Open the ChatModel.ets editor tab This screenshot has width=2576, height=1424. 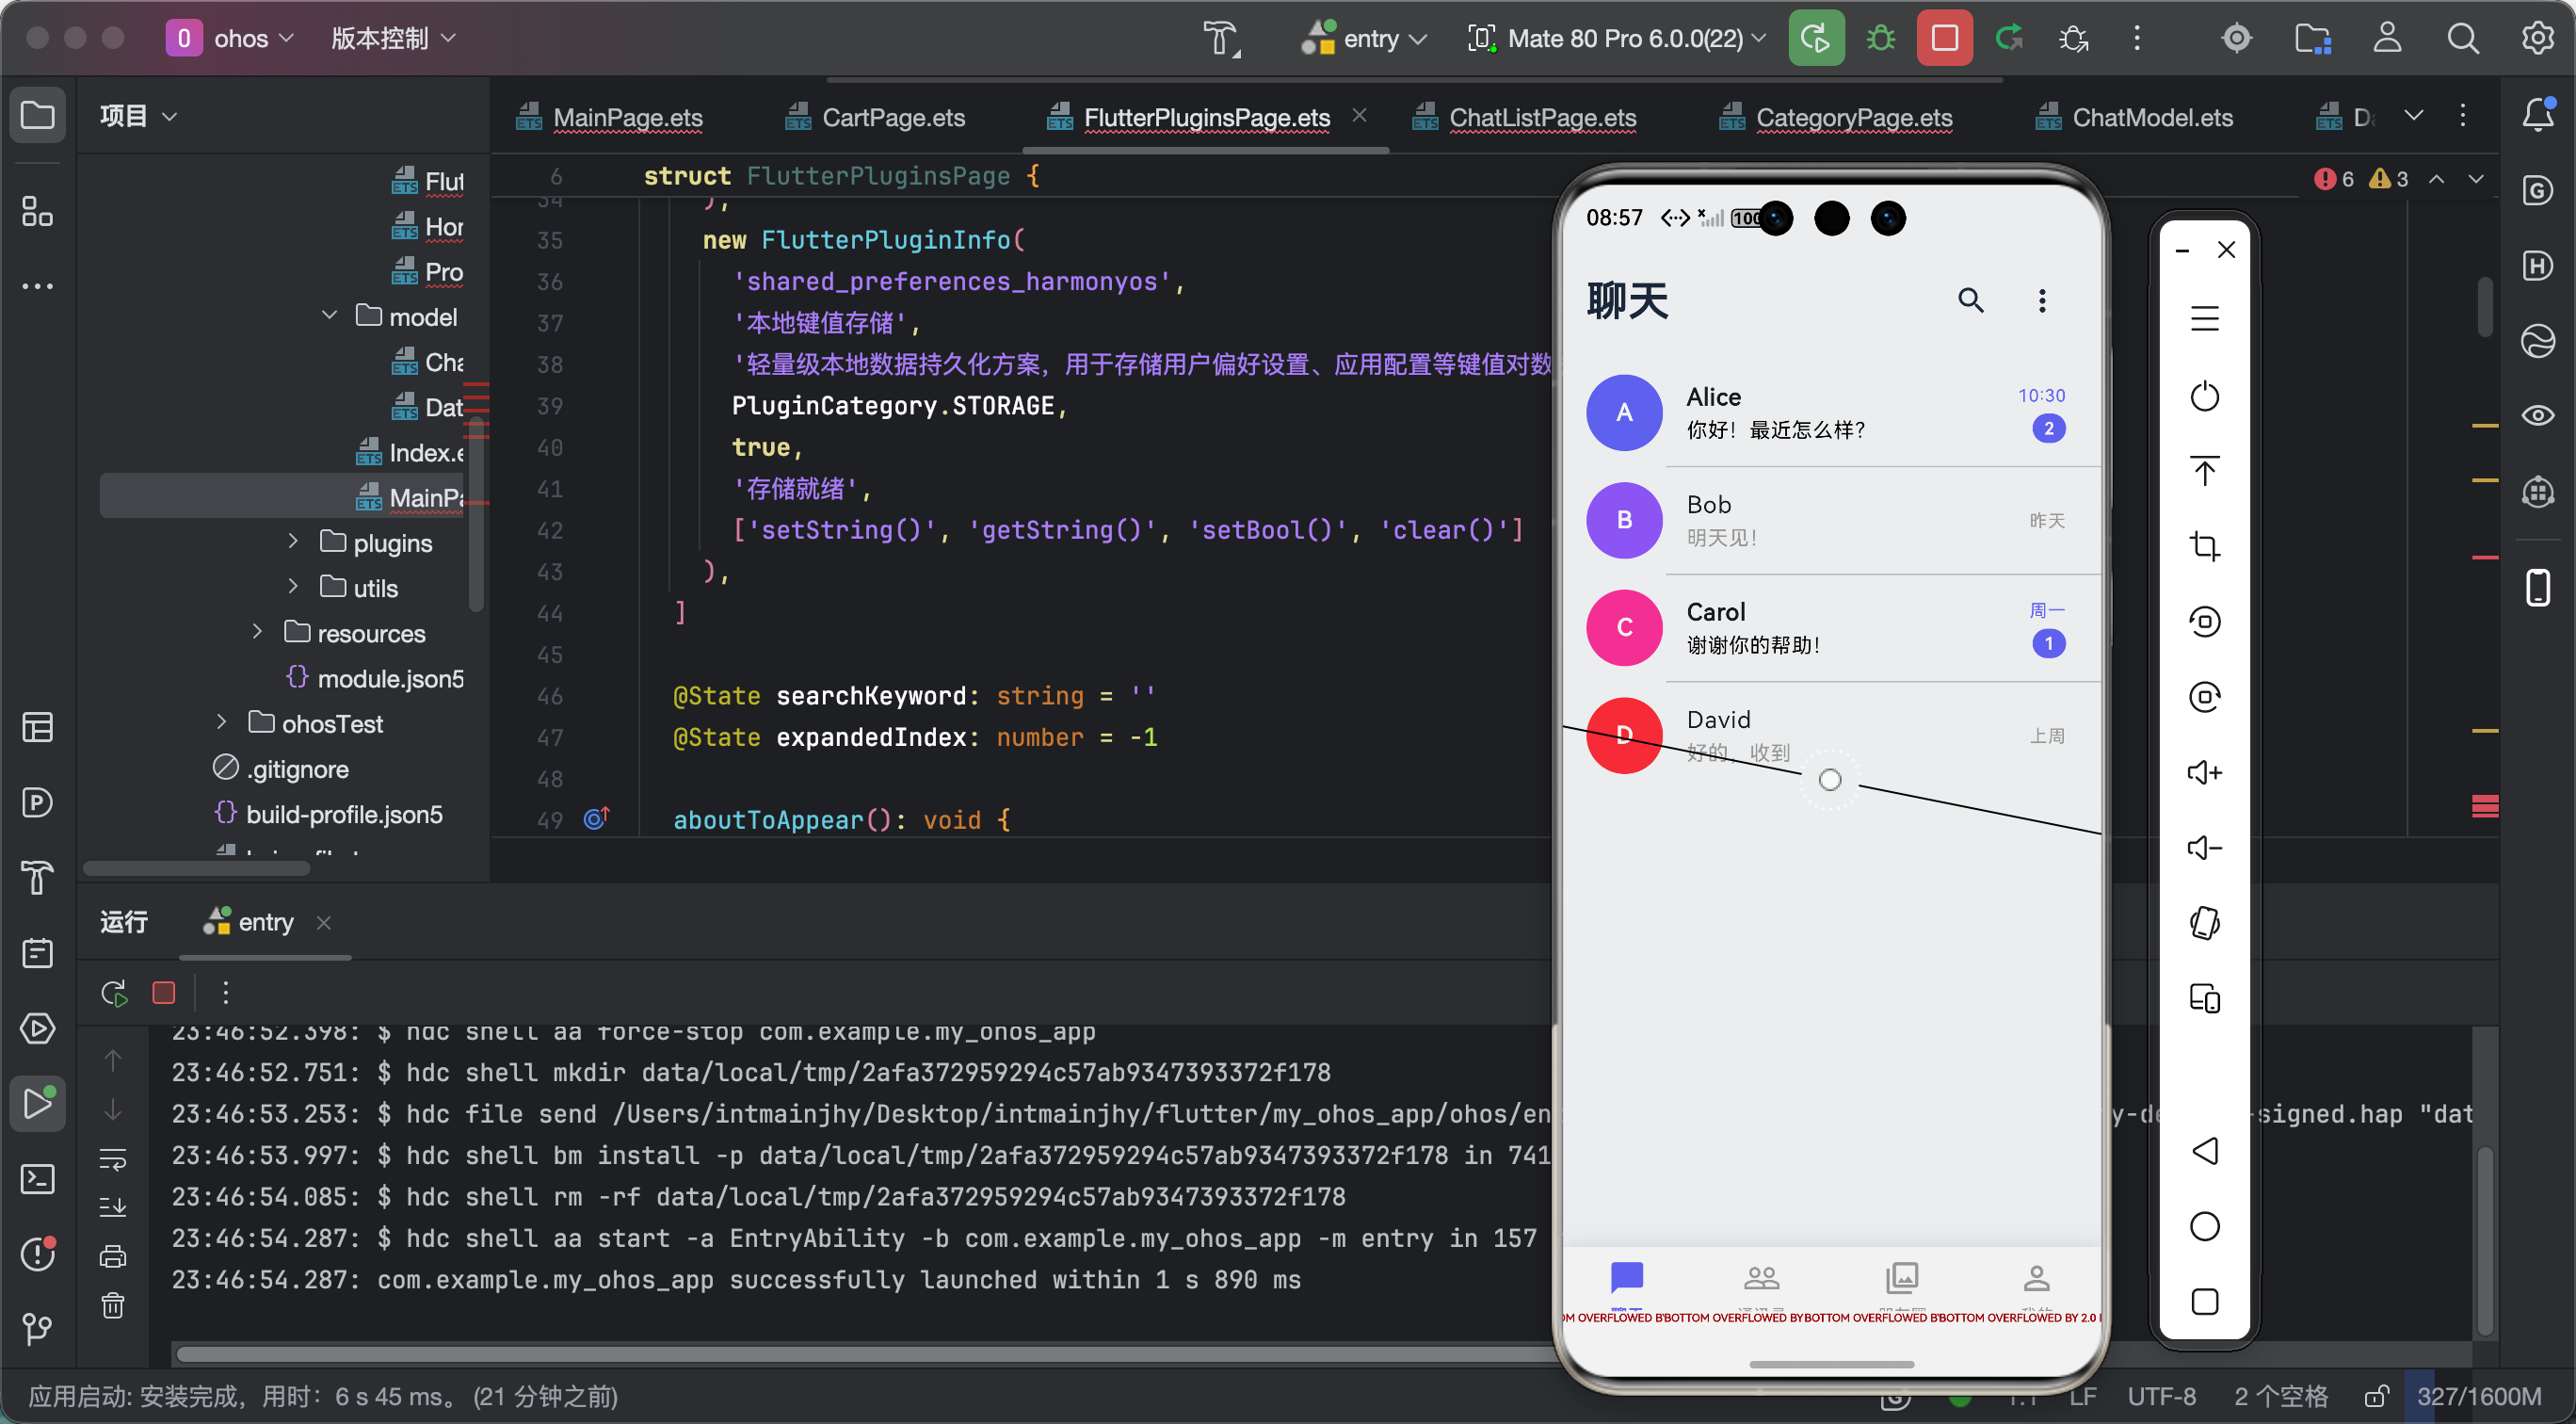coord(2151,118)
